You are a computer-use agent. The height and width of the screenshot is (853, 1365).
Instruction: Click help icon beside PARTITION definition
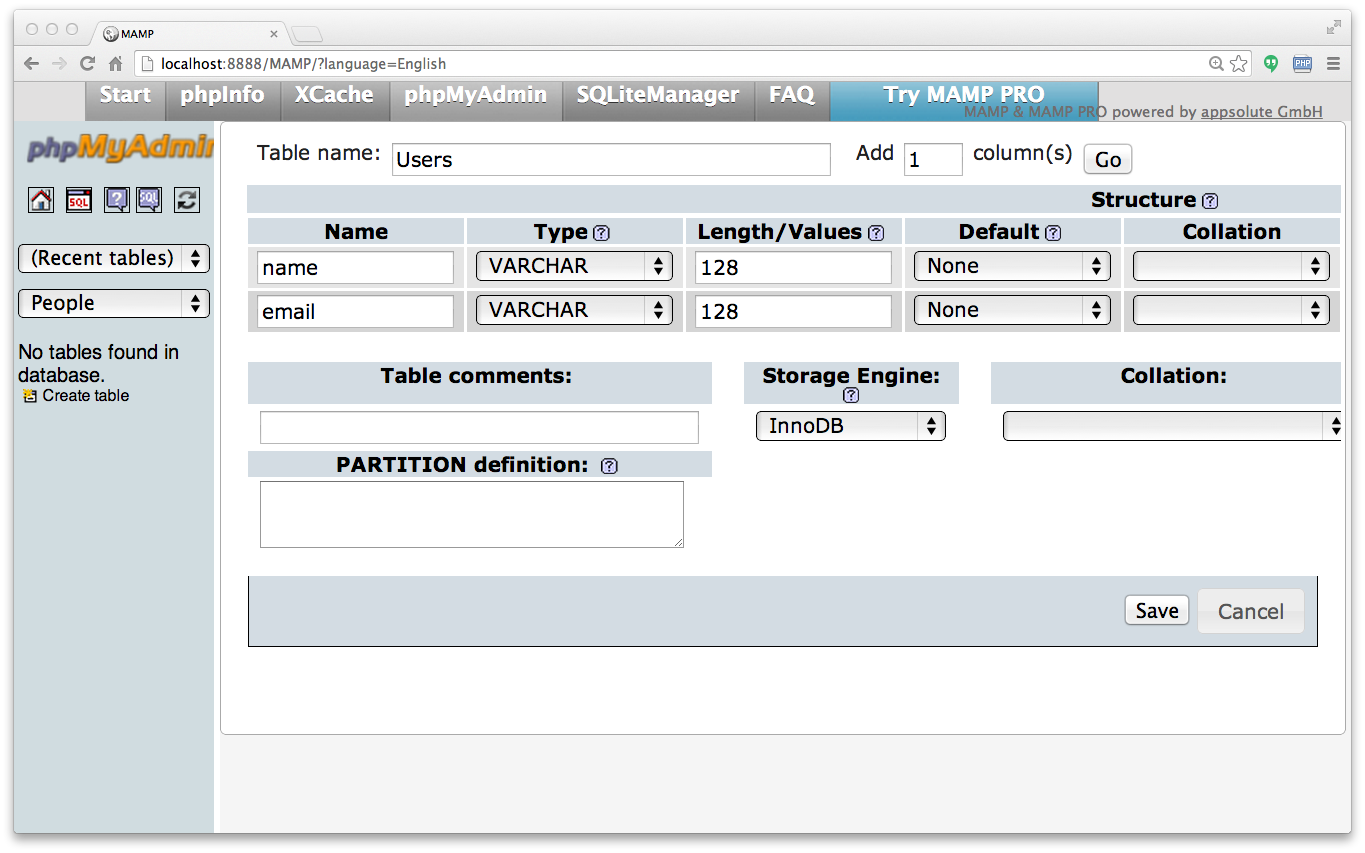[609, 466]
